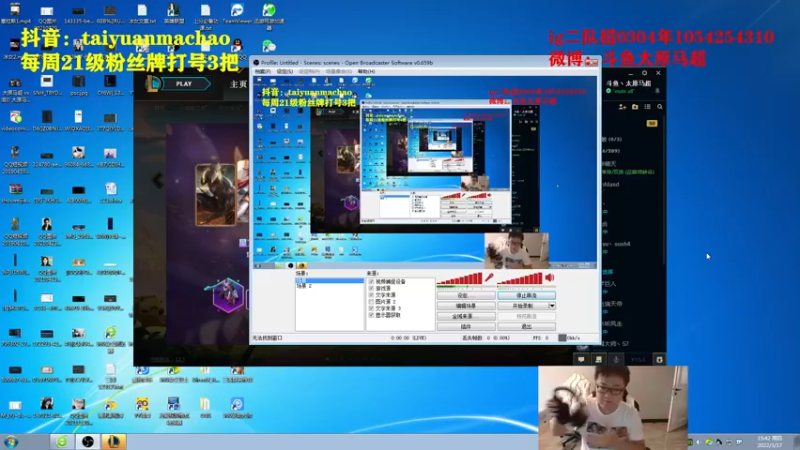This screenshot has width=800, height=450.
Task: Toggle the 文字来源 3 source checkbox
Action: point(371,308)
